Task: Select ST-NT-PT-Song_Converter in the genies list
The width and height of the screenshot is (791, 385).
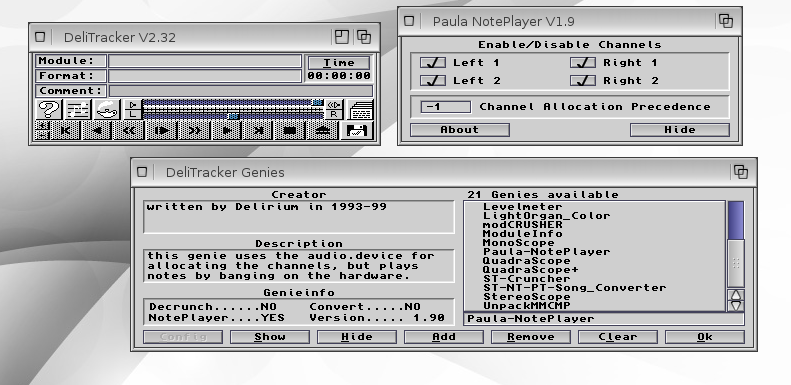Action: tap(594, 288)
